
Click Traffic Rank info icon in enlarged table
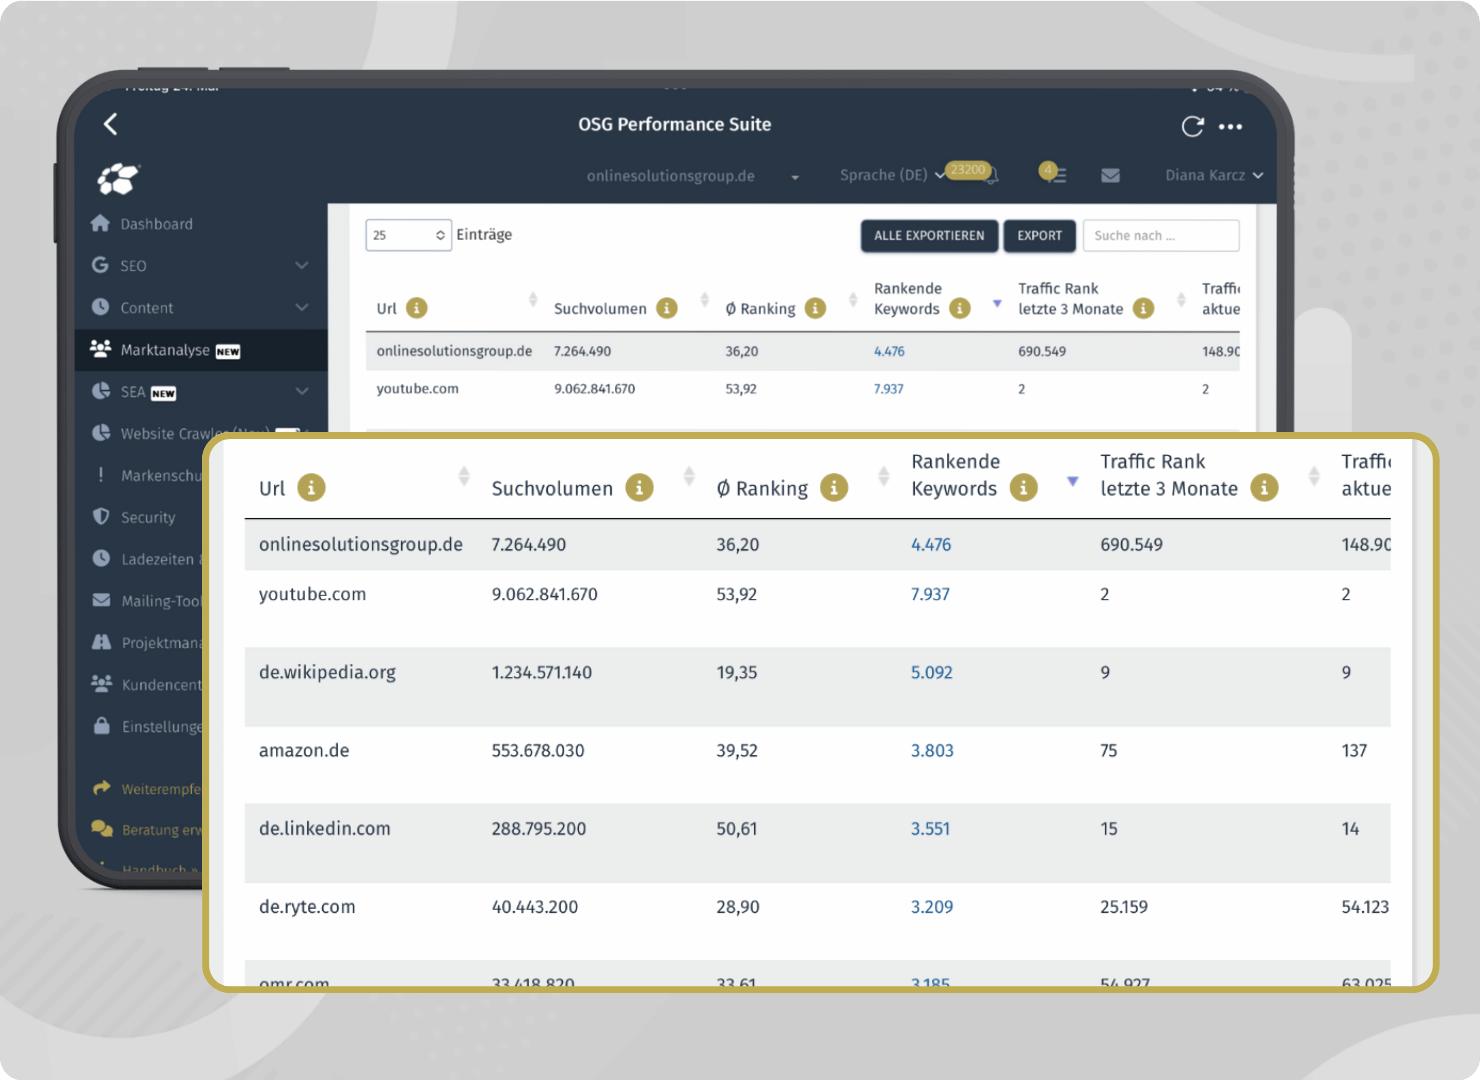[x=1265, y=487]
